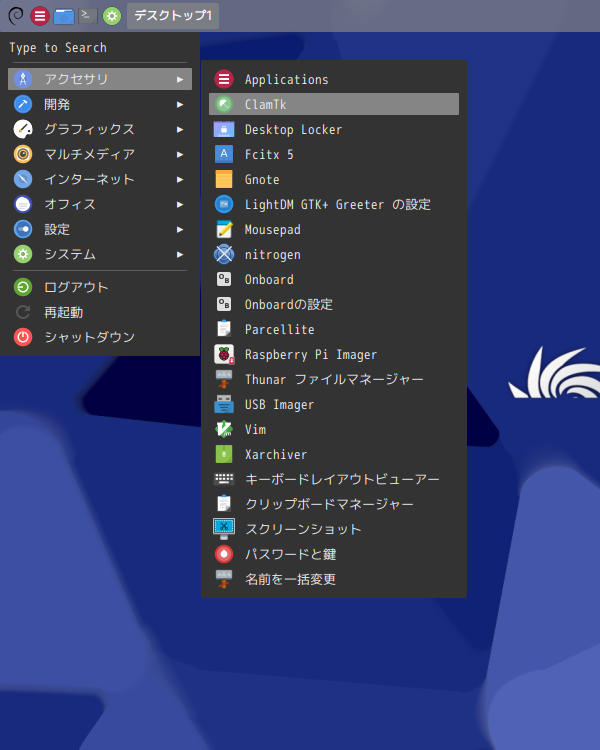Open the グラフィックス category

click(x=100, y=129)
